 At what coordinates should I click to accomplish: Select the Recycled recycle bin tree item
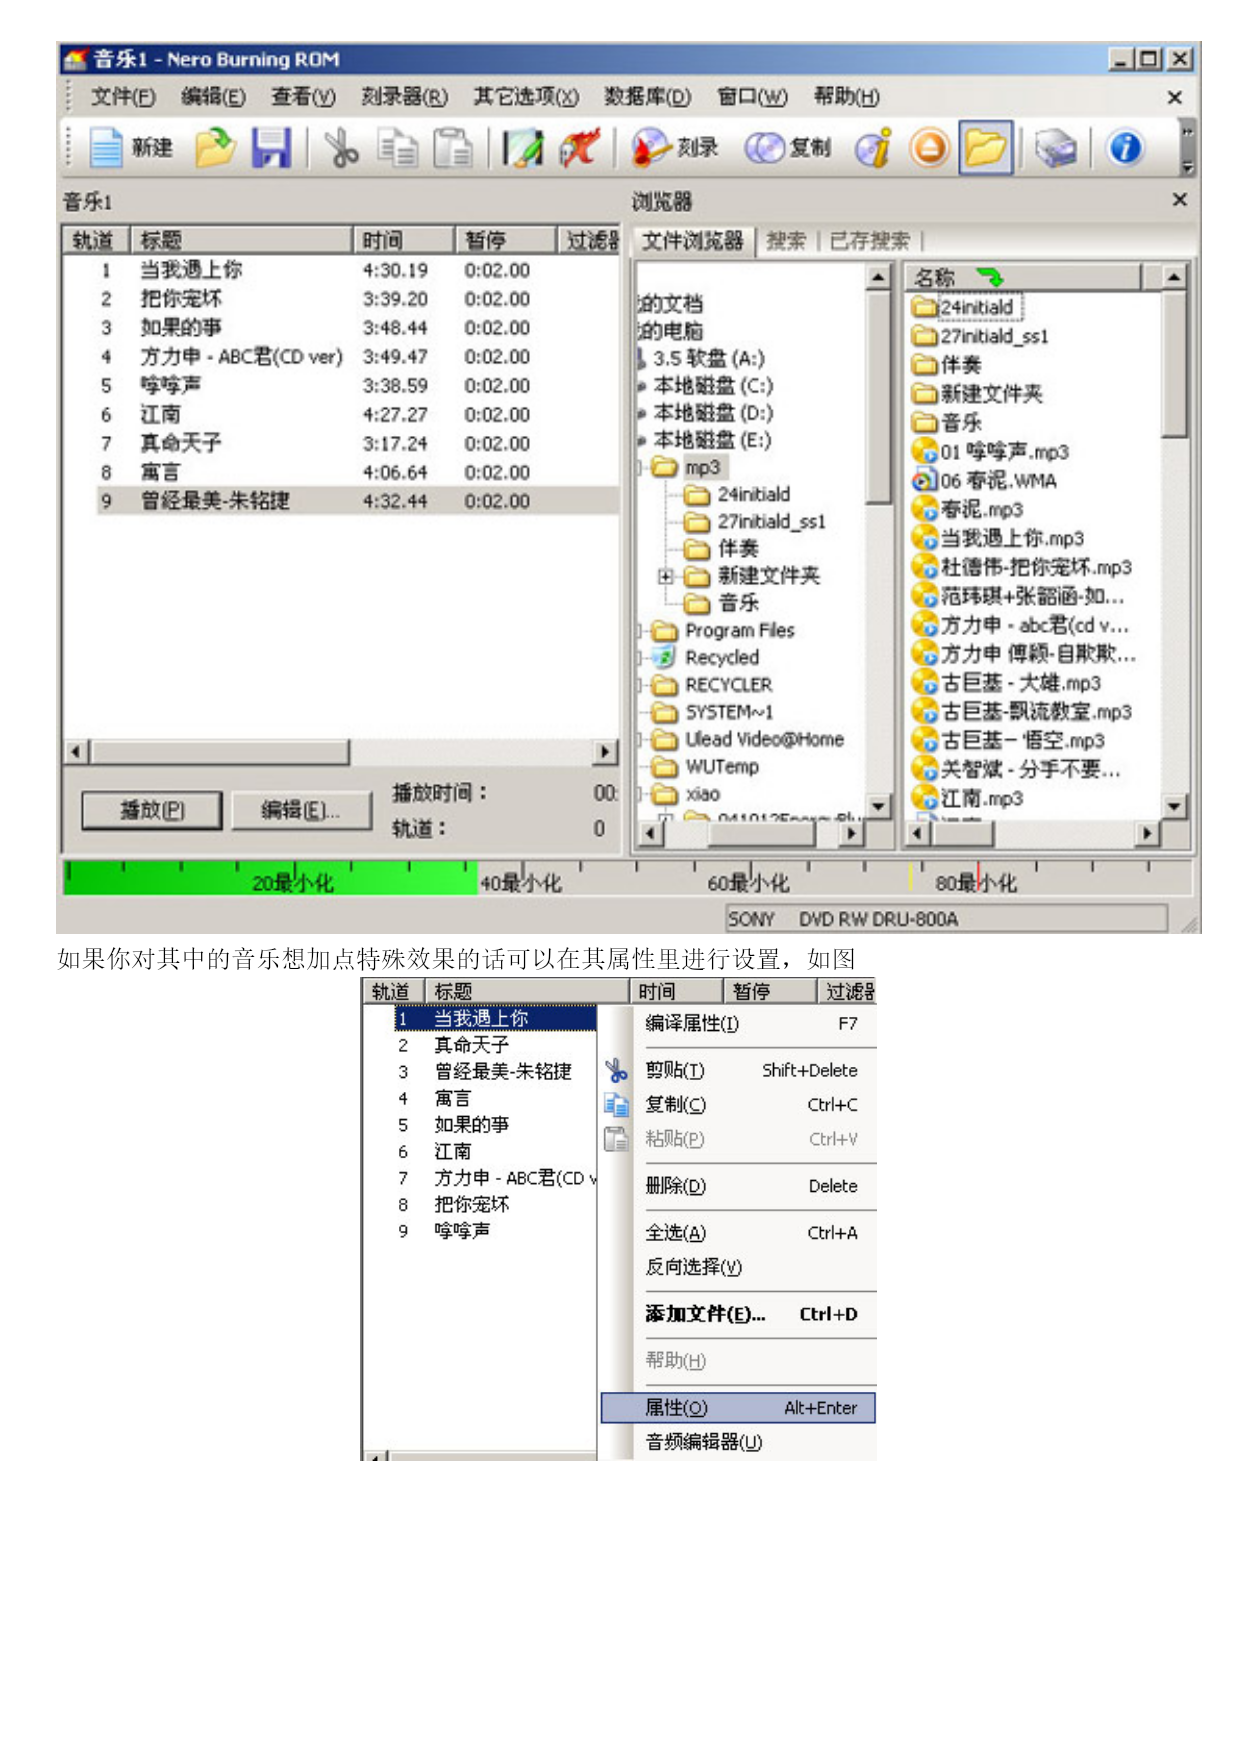point(706,658)
